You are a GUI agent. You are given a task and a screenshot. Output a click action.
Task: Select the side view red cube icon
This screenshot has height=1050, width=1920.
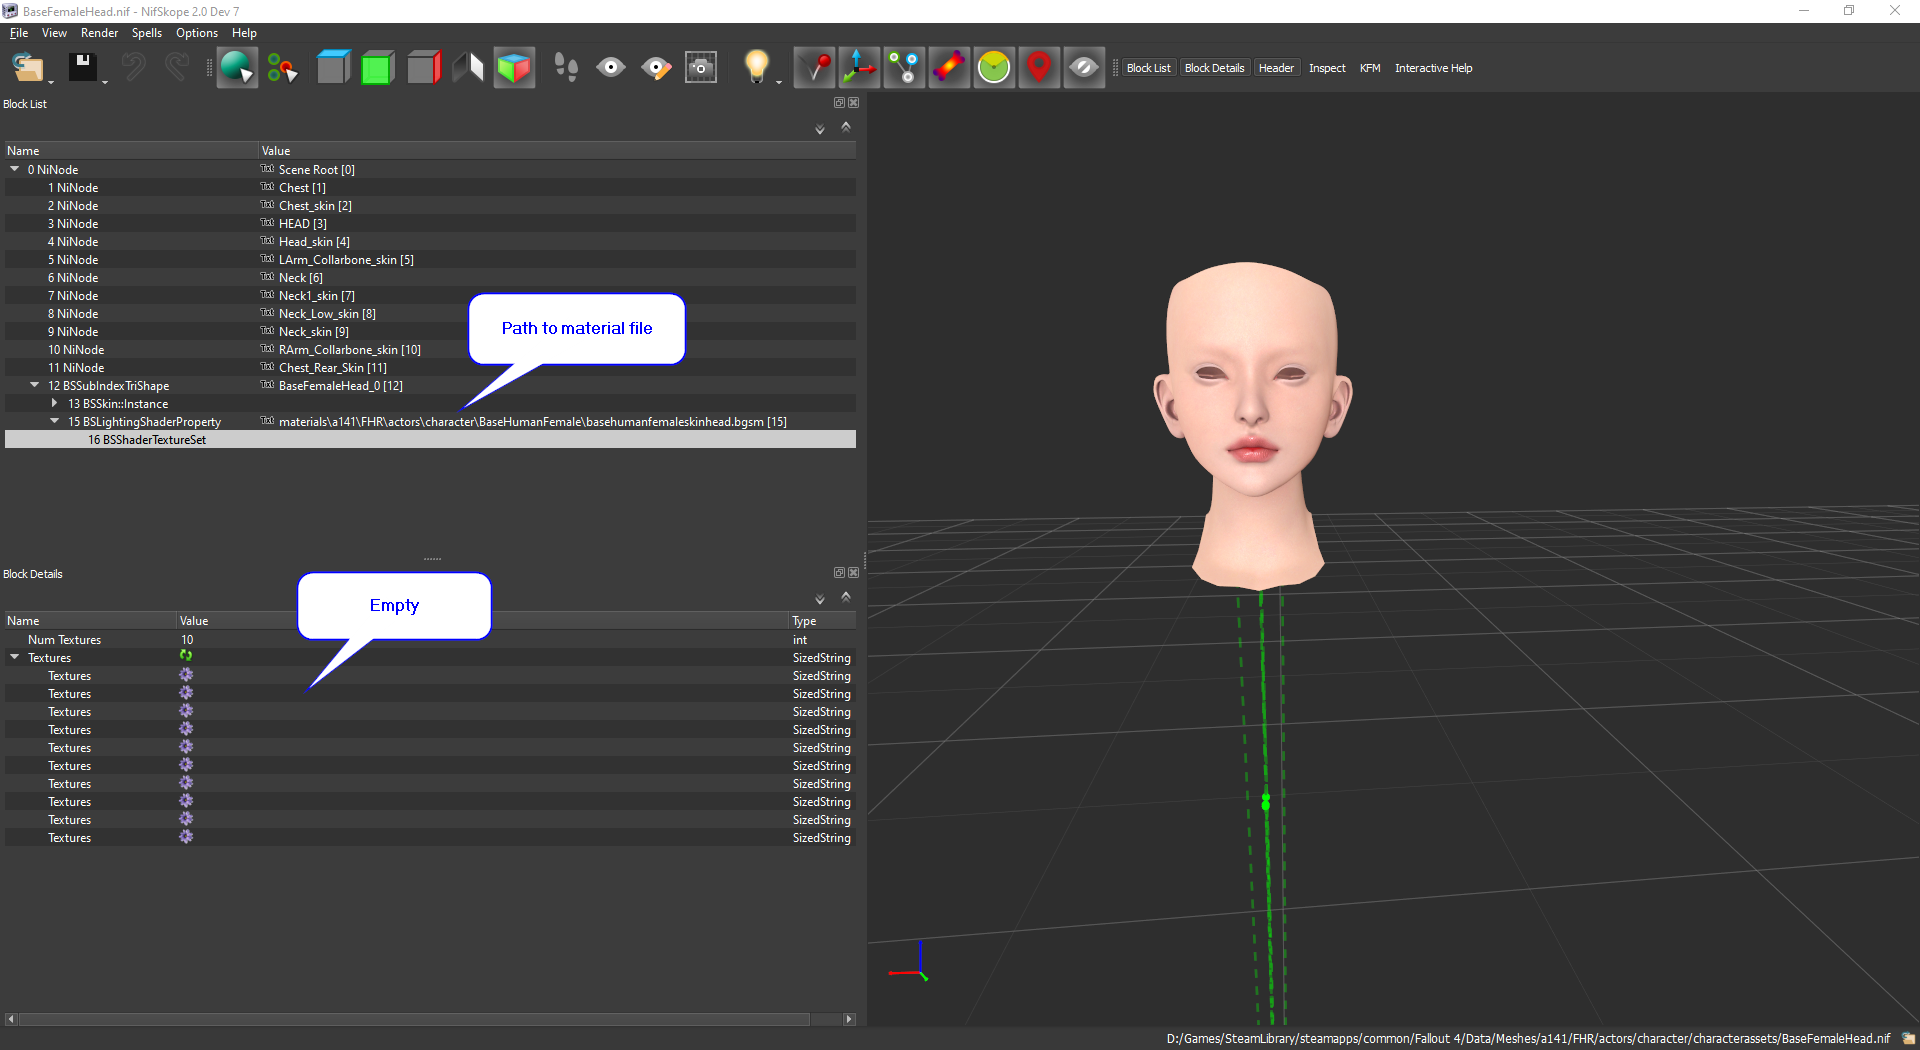click(423, 68)
